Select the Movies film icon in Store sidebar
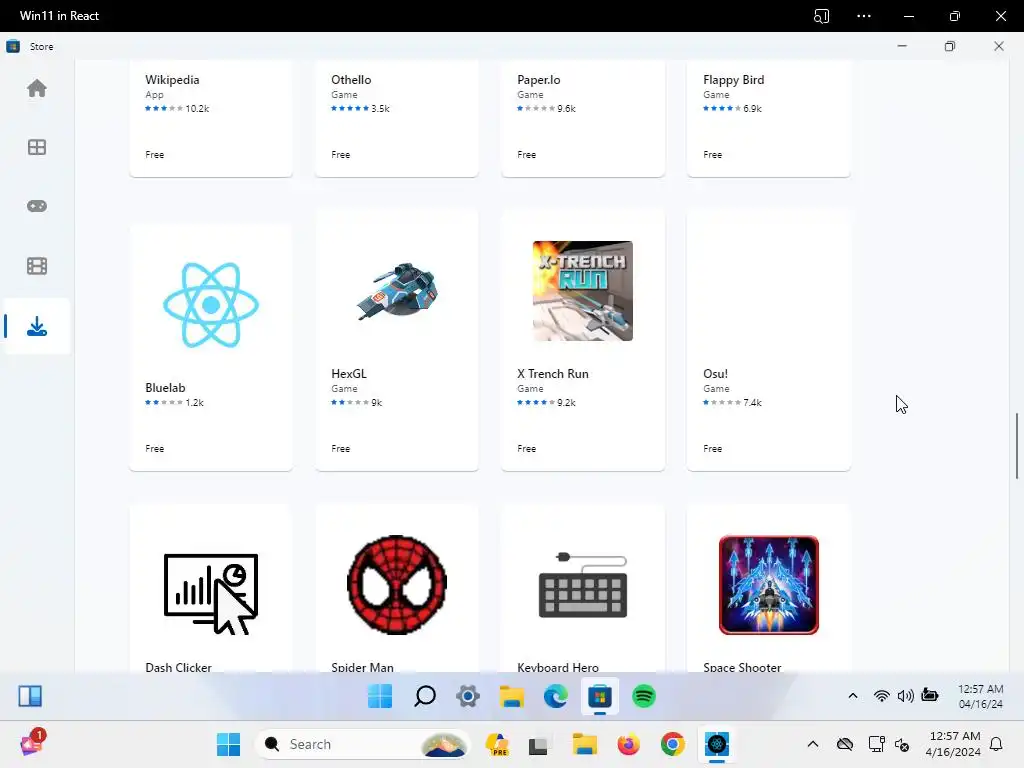Viewport: 1024px width, 768px height. click(37, 266)
